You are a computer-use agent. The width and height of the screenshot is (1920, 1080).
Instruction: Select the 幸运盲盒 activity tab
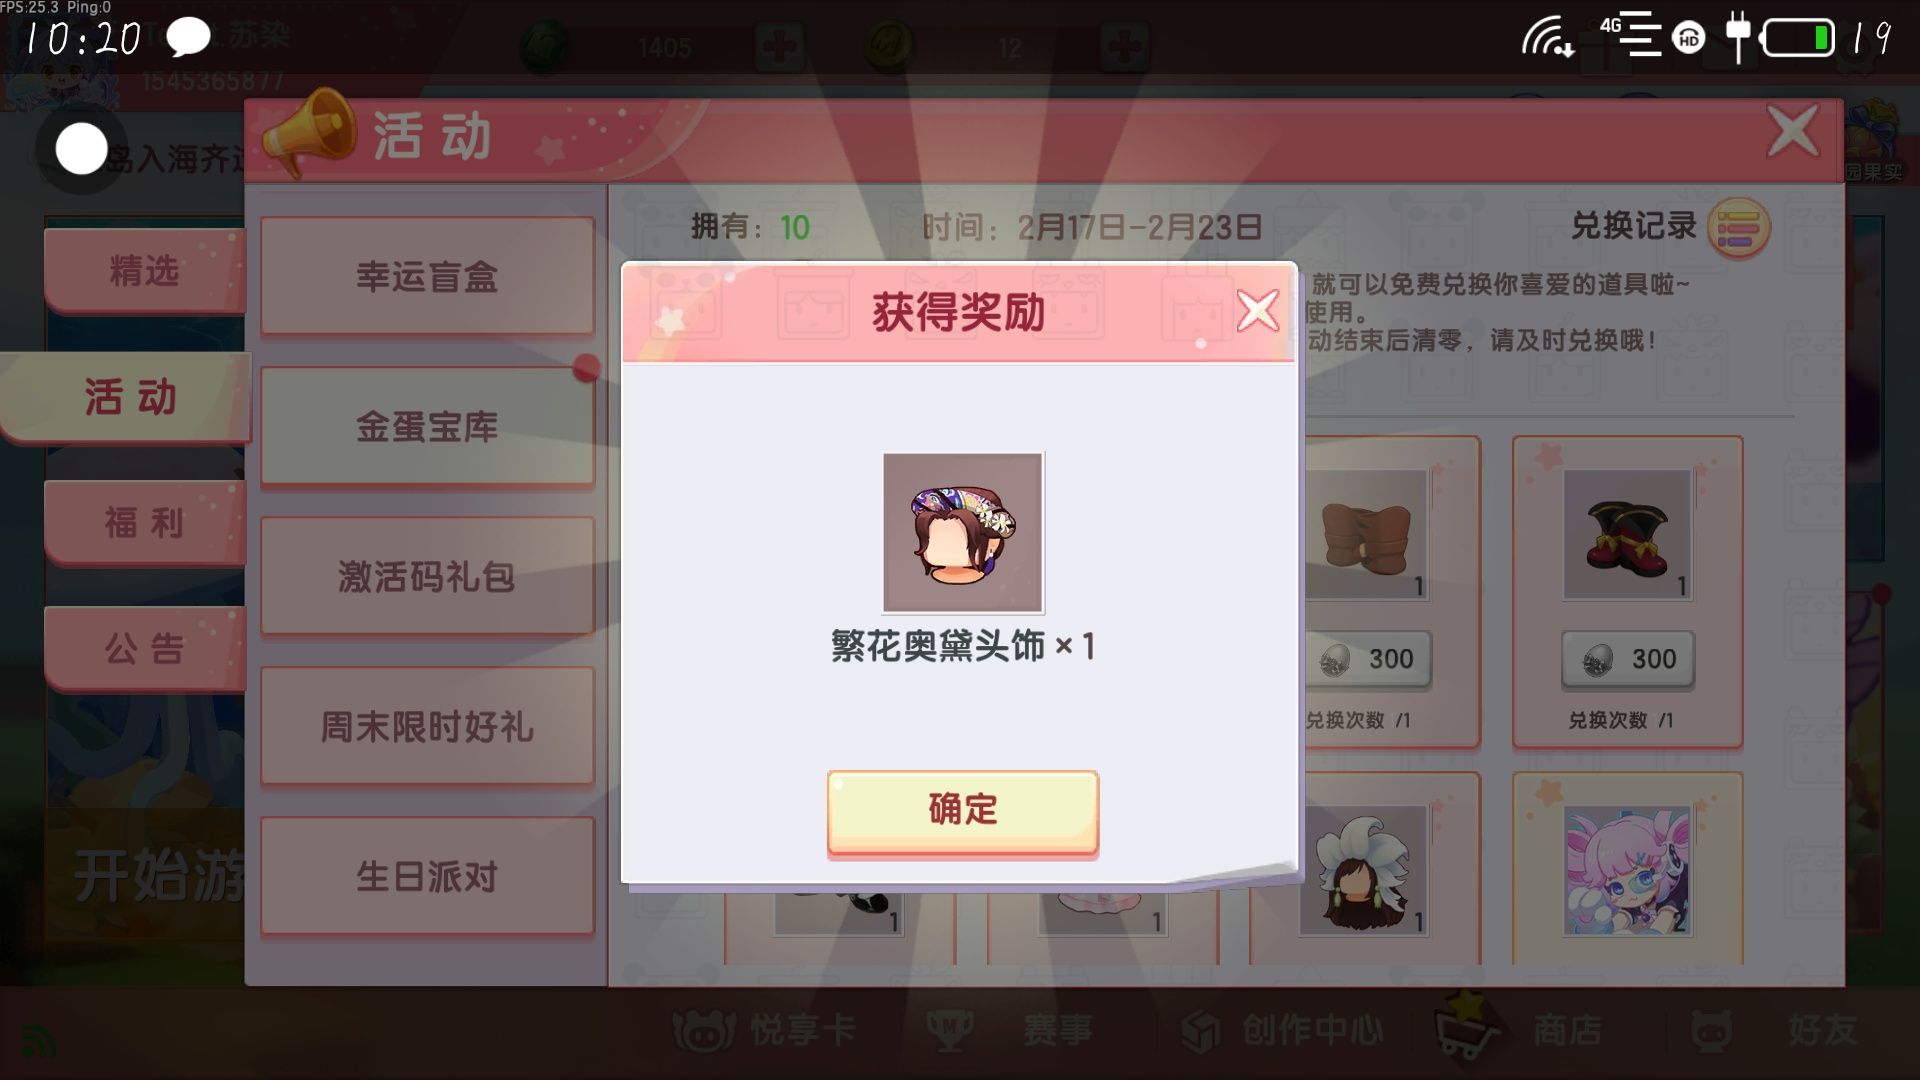coord(427,276)
